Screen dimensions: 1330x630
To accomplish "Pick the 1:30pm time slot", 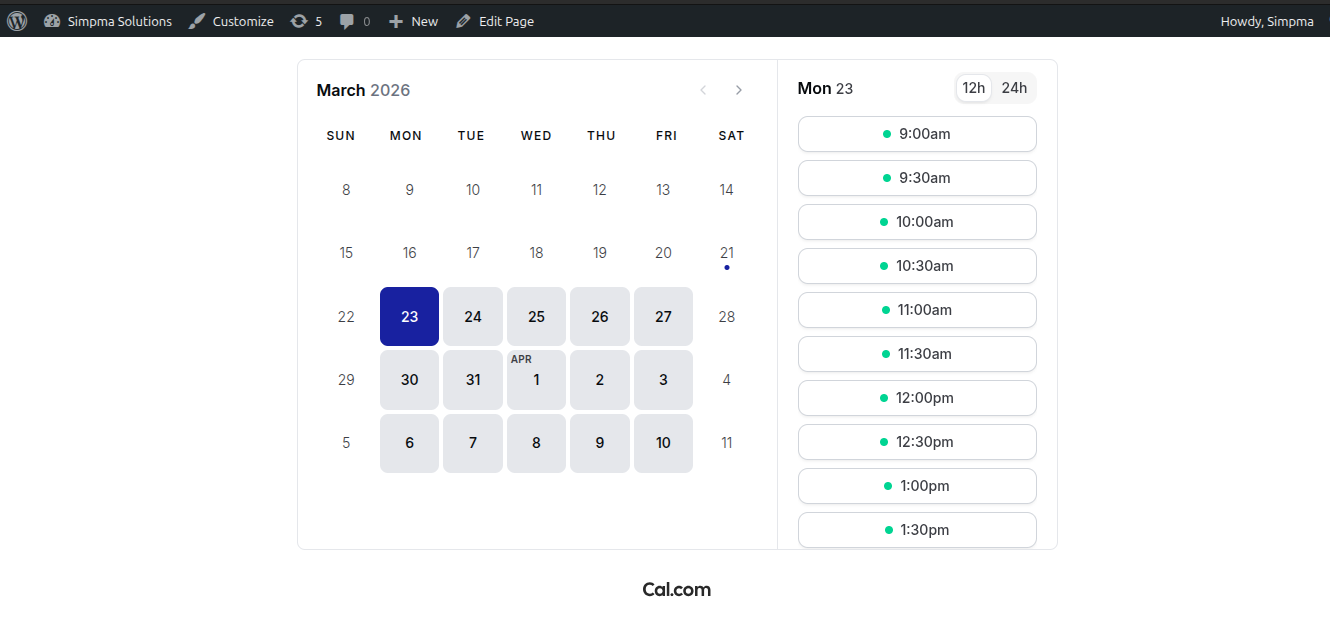I will (917, 530).
